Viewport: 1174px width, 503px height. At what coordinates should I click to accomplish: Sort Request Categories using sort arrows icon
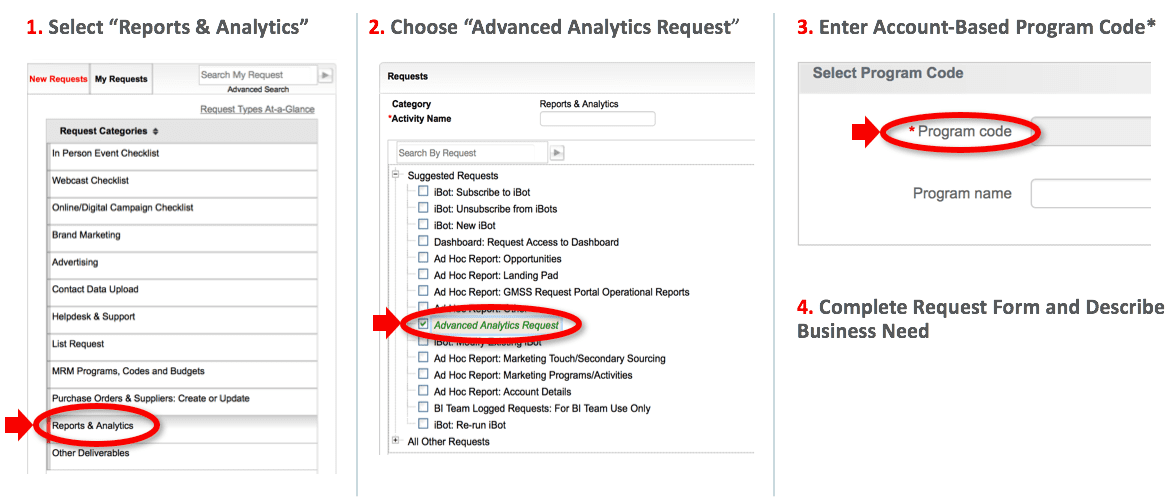155,132
